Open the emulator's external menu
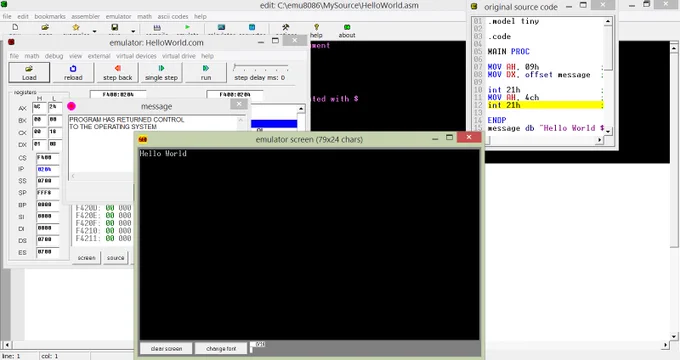680x360 pixels. pyautogui.click(x=99, y=56)
